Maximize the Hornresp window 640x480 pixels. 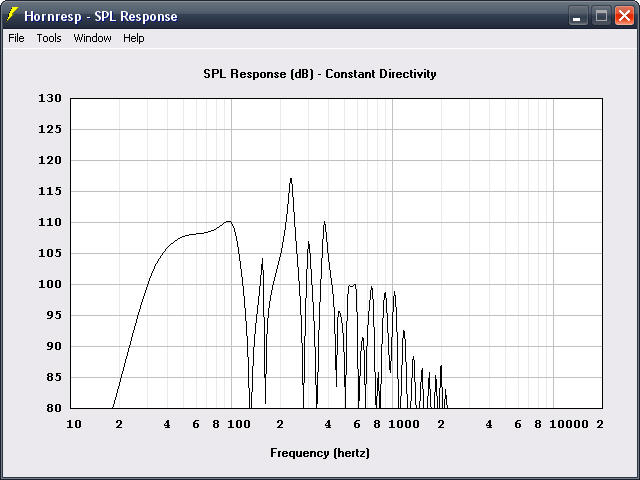(601, 16)
